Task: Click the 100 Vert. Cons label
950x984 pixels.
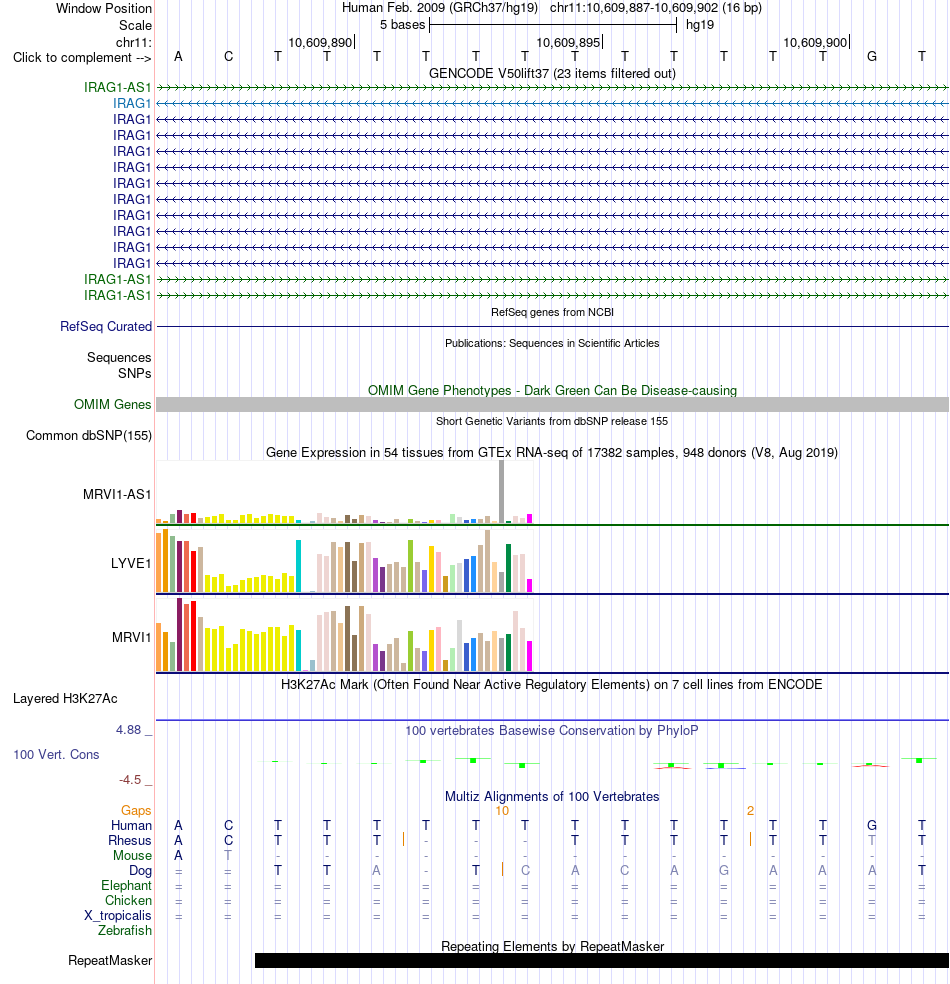Action: [56, 754]
